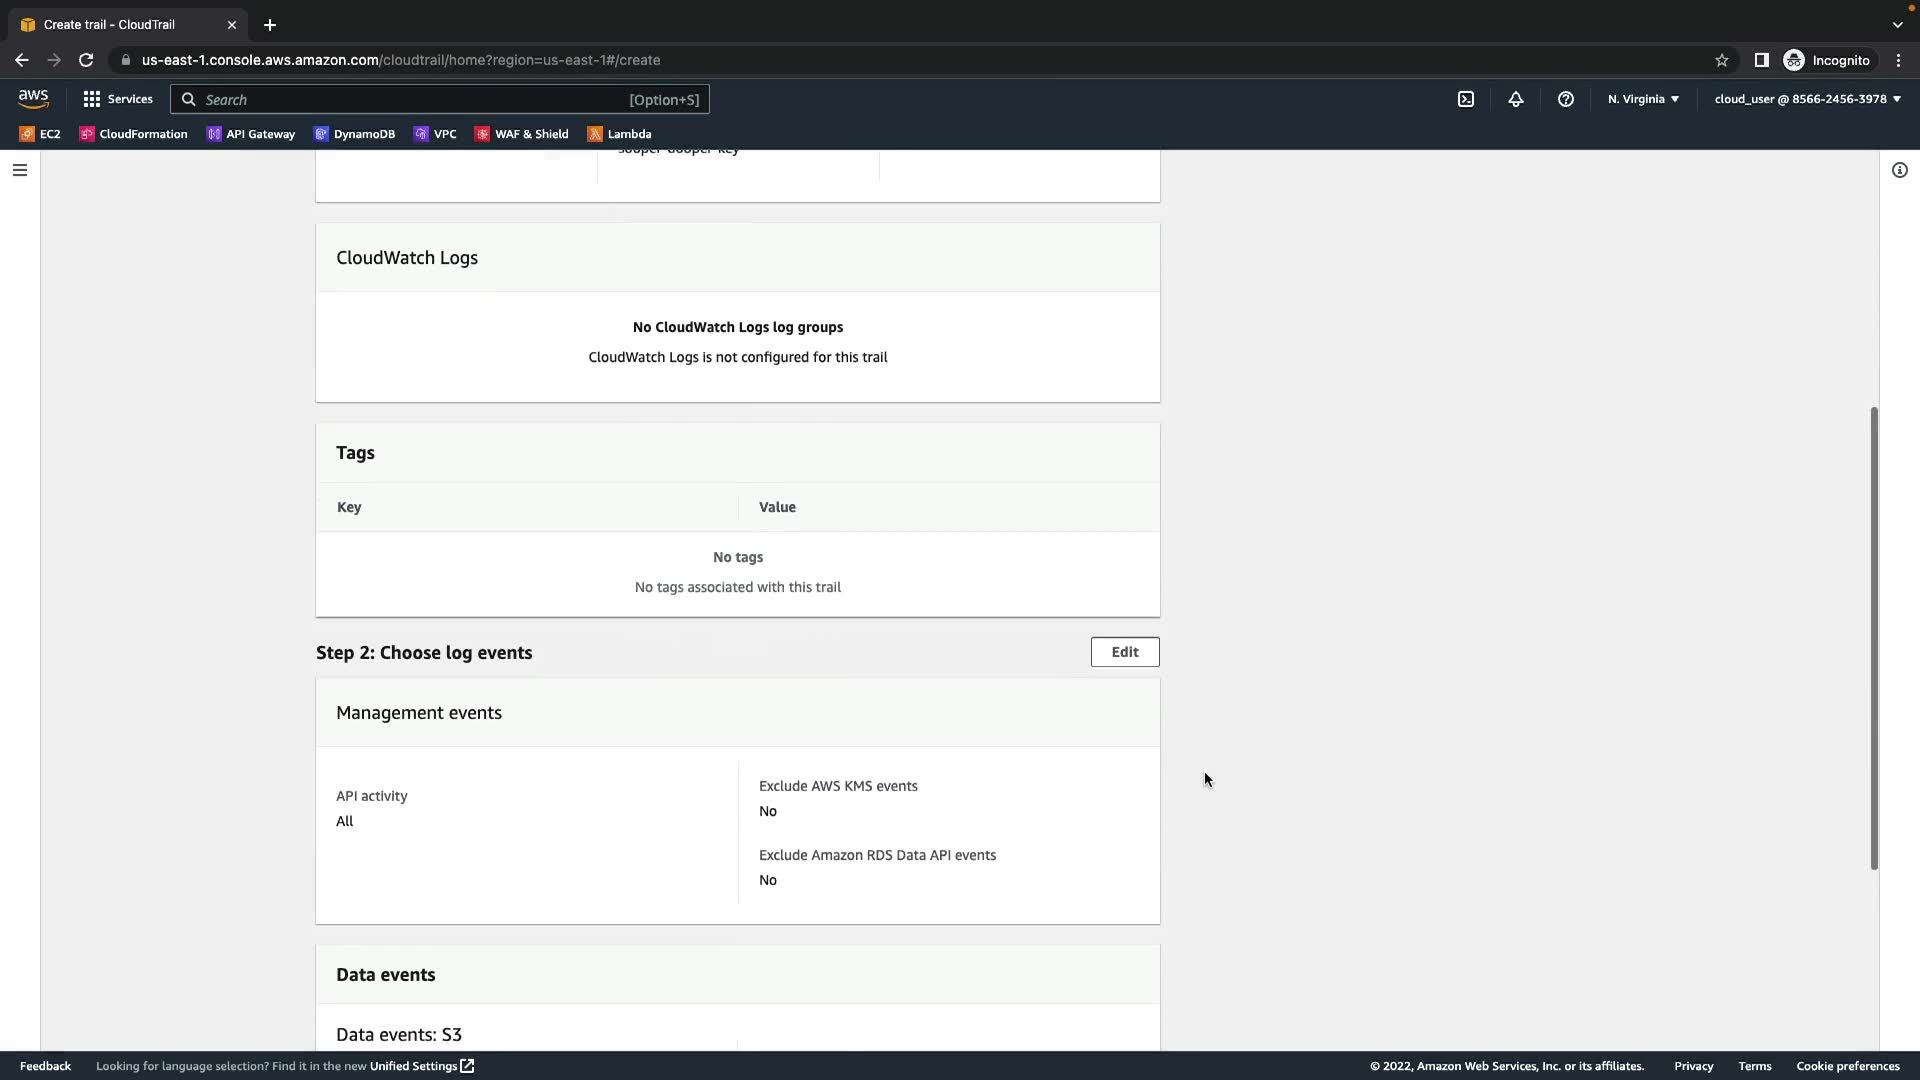Open the AWS help question-mark icon

tap(1566, 99)
